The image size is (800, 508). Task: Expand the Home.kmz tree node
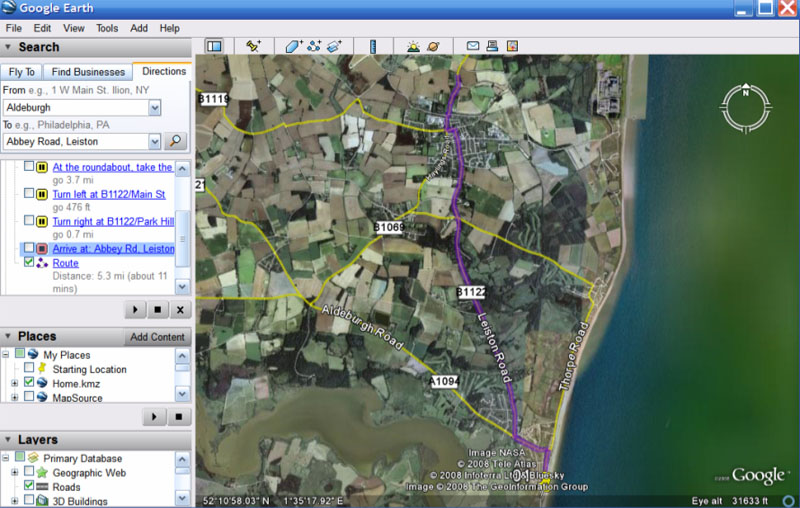[x=14, y=383]
